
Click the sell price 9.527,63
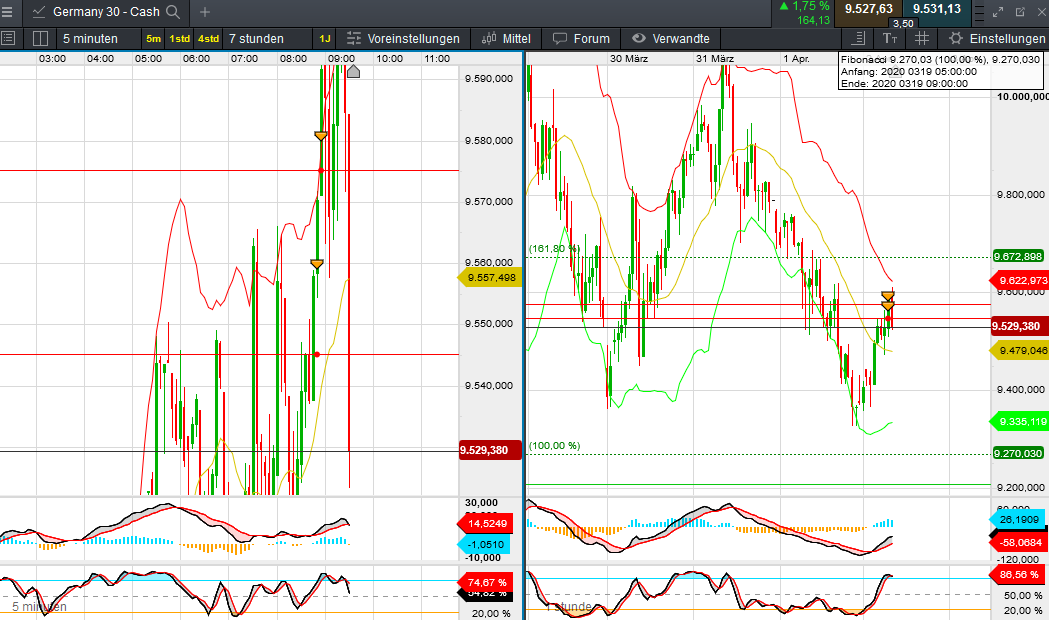pos(868,9)
